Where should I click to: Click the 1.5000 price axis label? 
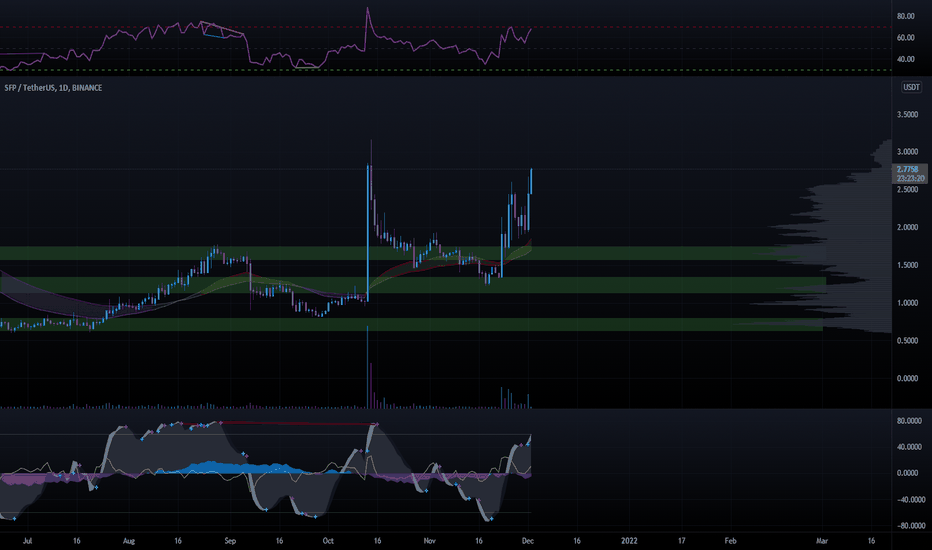907,265
